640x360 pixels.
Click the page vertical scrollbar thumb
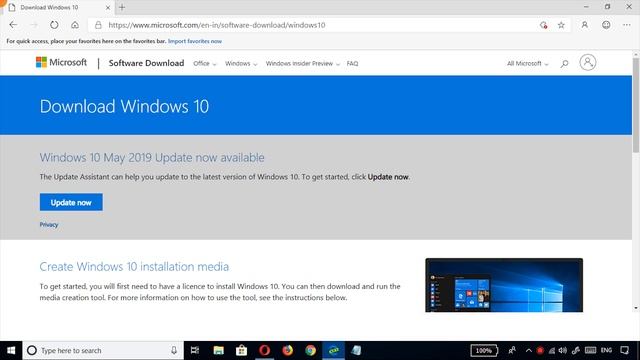click(636, 105)
